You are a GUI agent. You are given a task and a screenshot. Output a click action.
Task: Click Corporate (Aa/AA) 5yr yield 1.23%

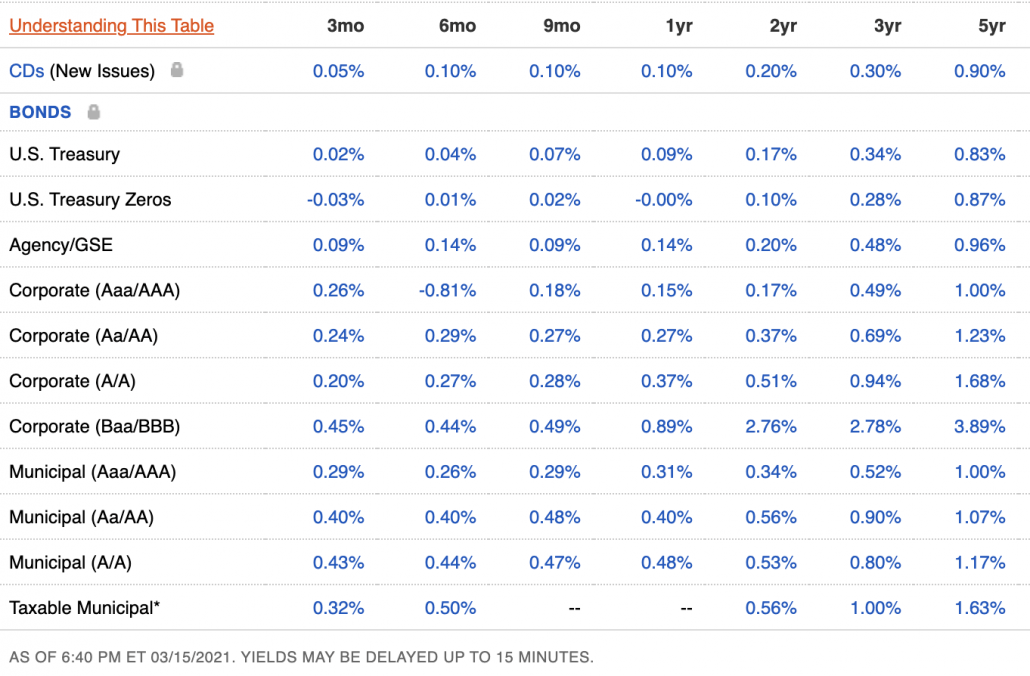pyautogui.click(x=979, y=336)
